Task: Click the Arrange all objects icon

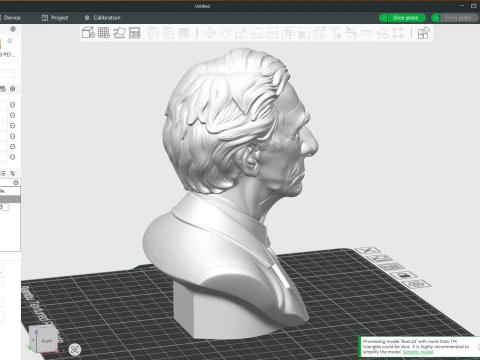Action: tap(134, 33)
